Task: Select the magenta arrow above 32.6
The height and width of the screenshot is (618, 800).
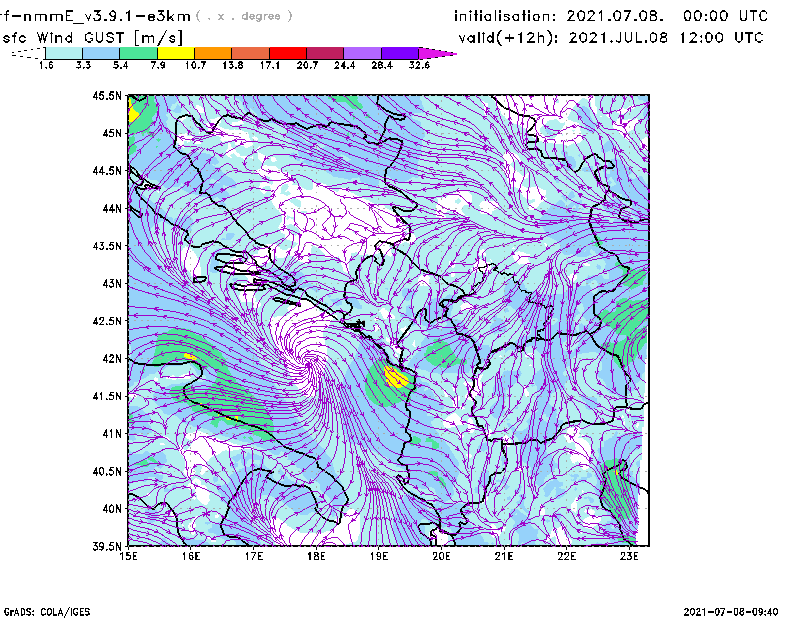Action: [x=437, y=53]
